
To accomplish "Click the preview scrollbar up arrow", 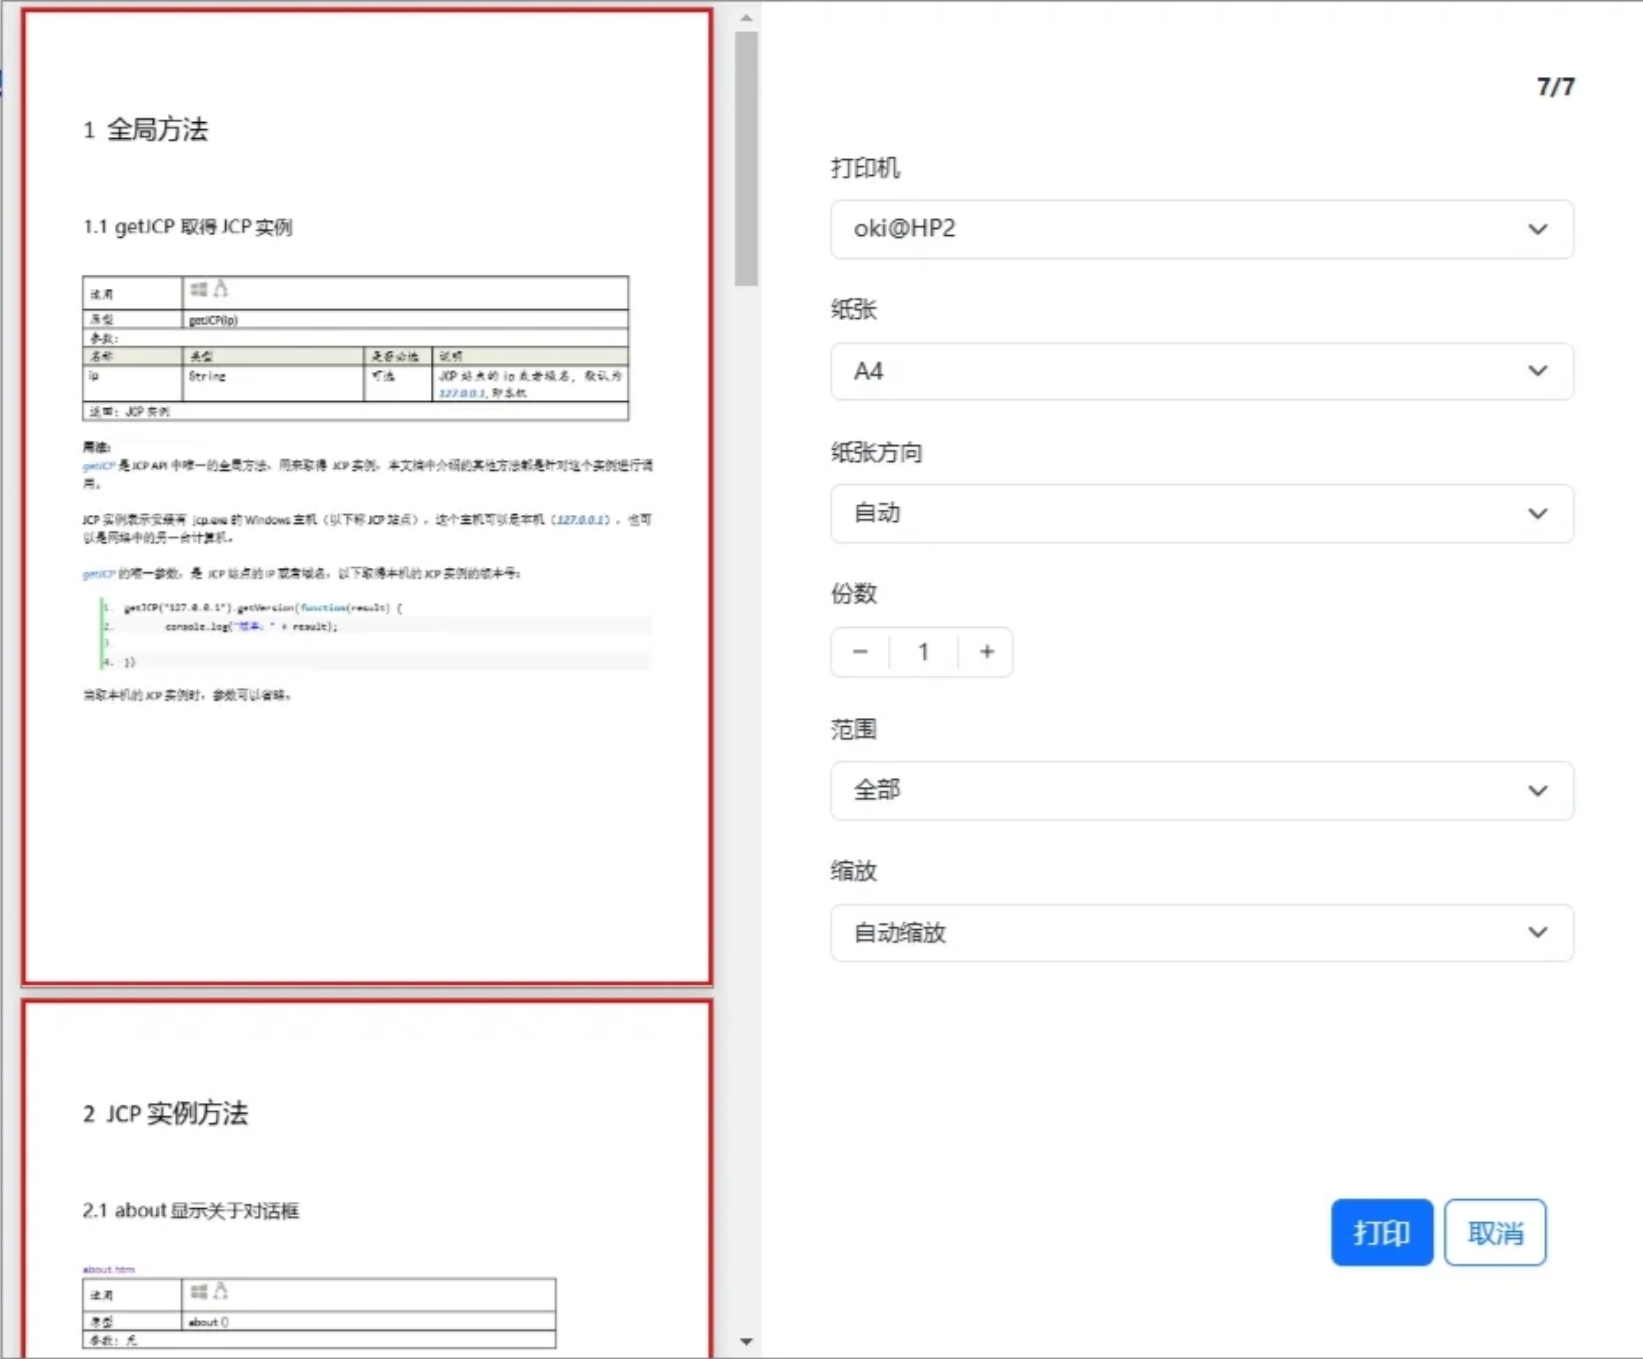I will [746, 18].
